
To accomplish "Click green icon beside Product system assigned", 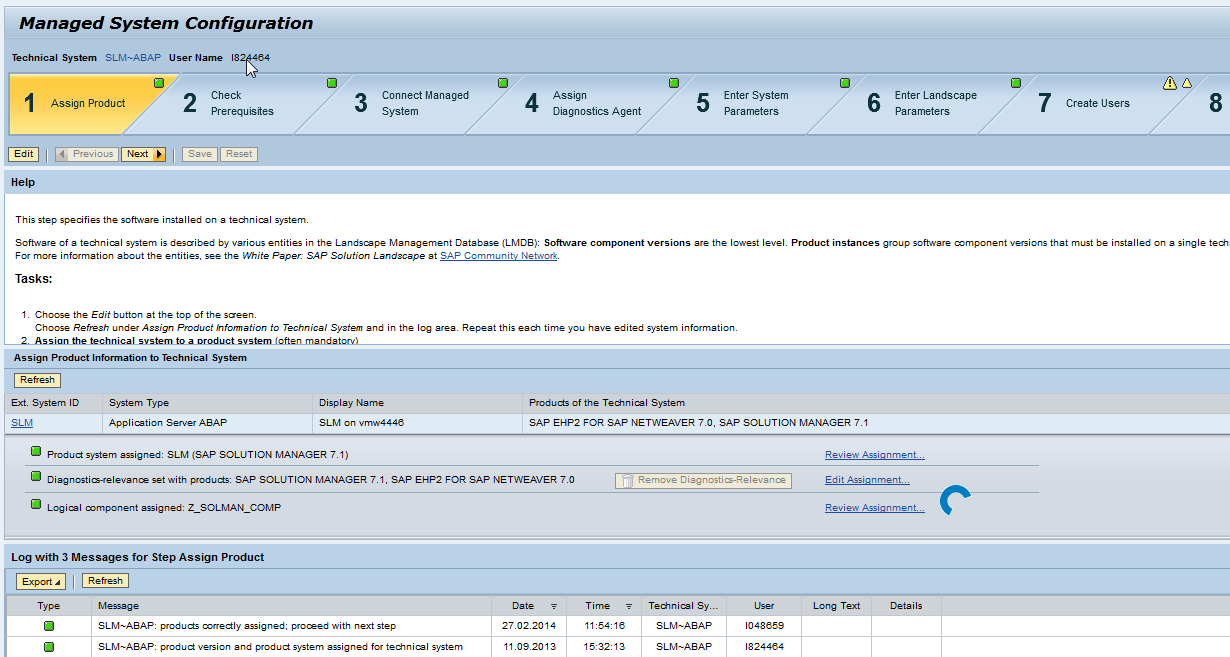I will [36, 452].
